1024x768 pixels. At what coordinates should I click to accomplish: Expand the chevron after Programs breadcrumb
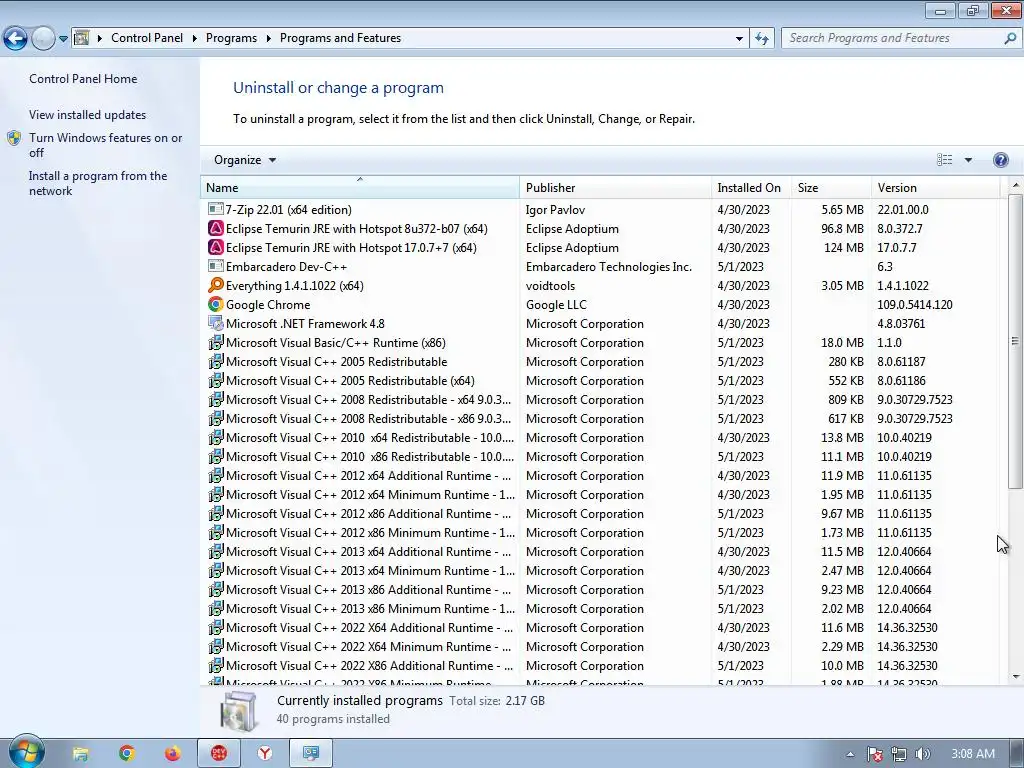point(268,38)
